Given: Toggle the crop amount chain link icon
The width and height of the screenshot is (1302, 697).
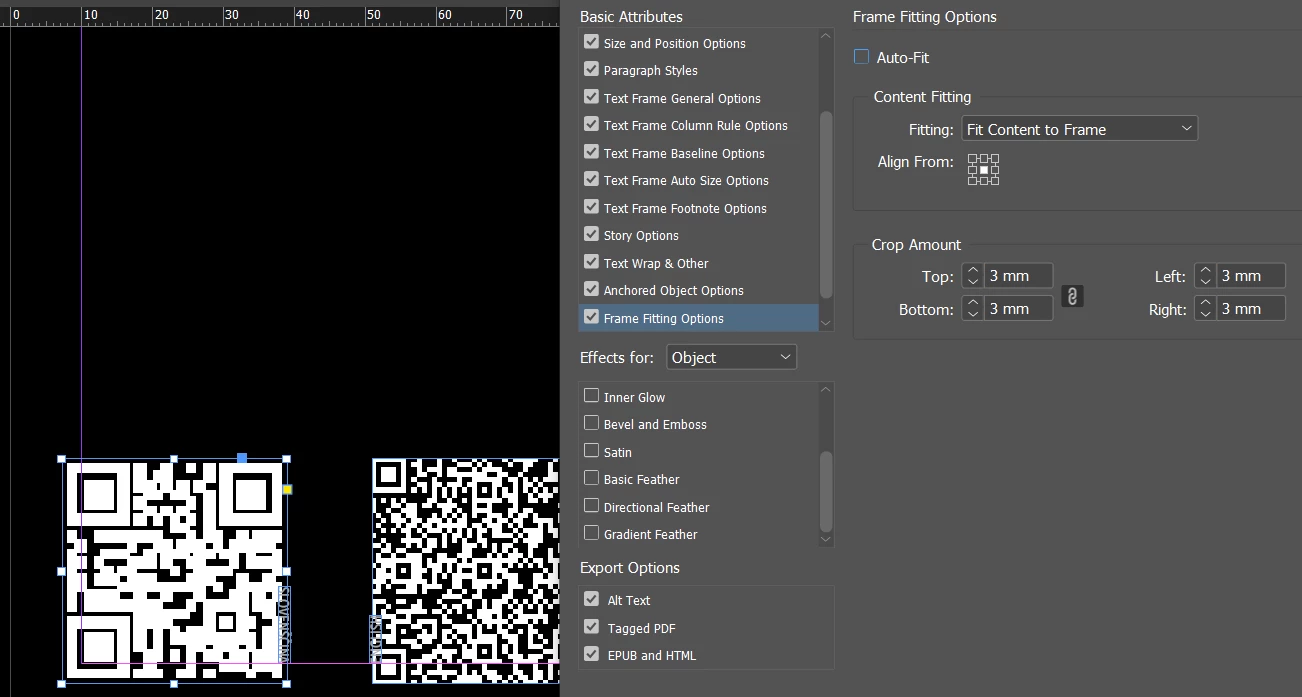Looking at the screenshot, I should 1072,296.
